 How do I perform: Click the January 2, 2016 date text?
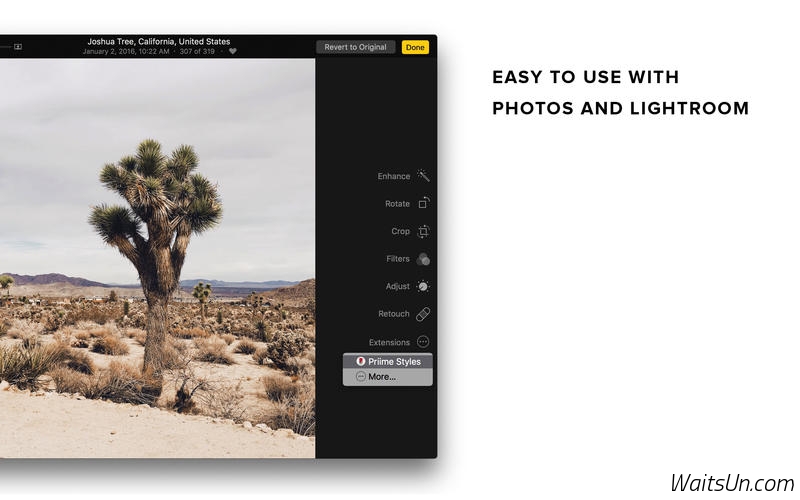click(126, 52)
